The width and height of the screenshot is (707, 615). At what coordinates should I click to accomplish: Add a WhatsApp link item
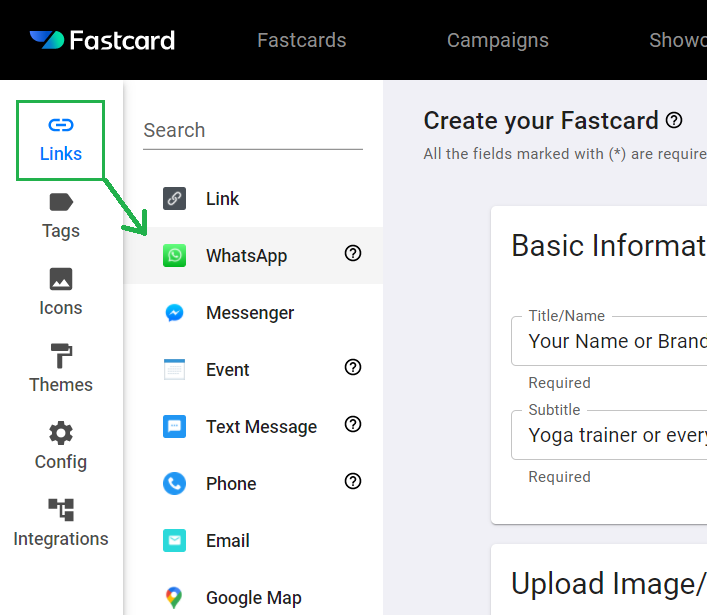253,256
